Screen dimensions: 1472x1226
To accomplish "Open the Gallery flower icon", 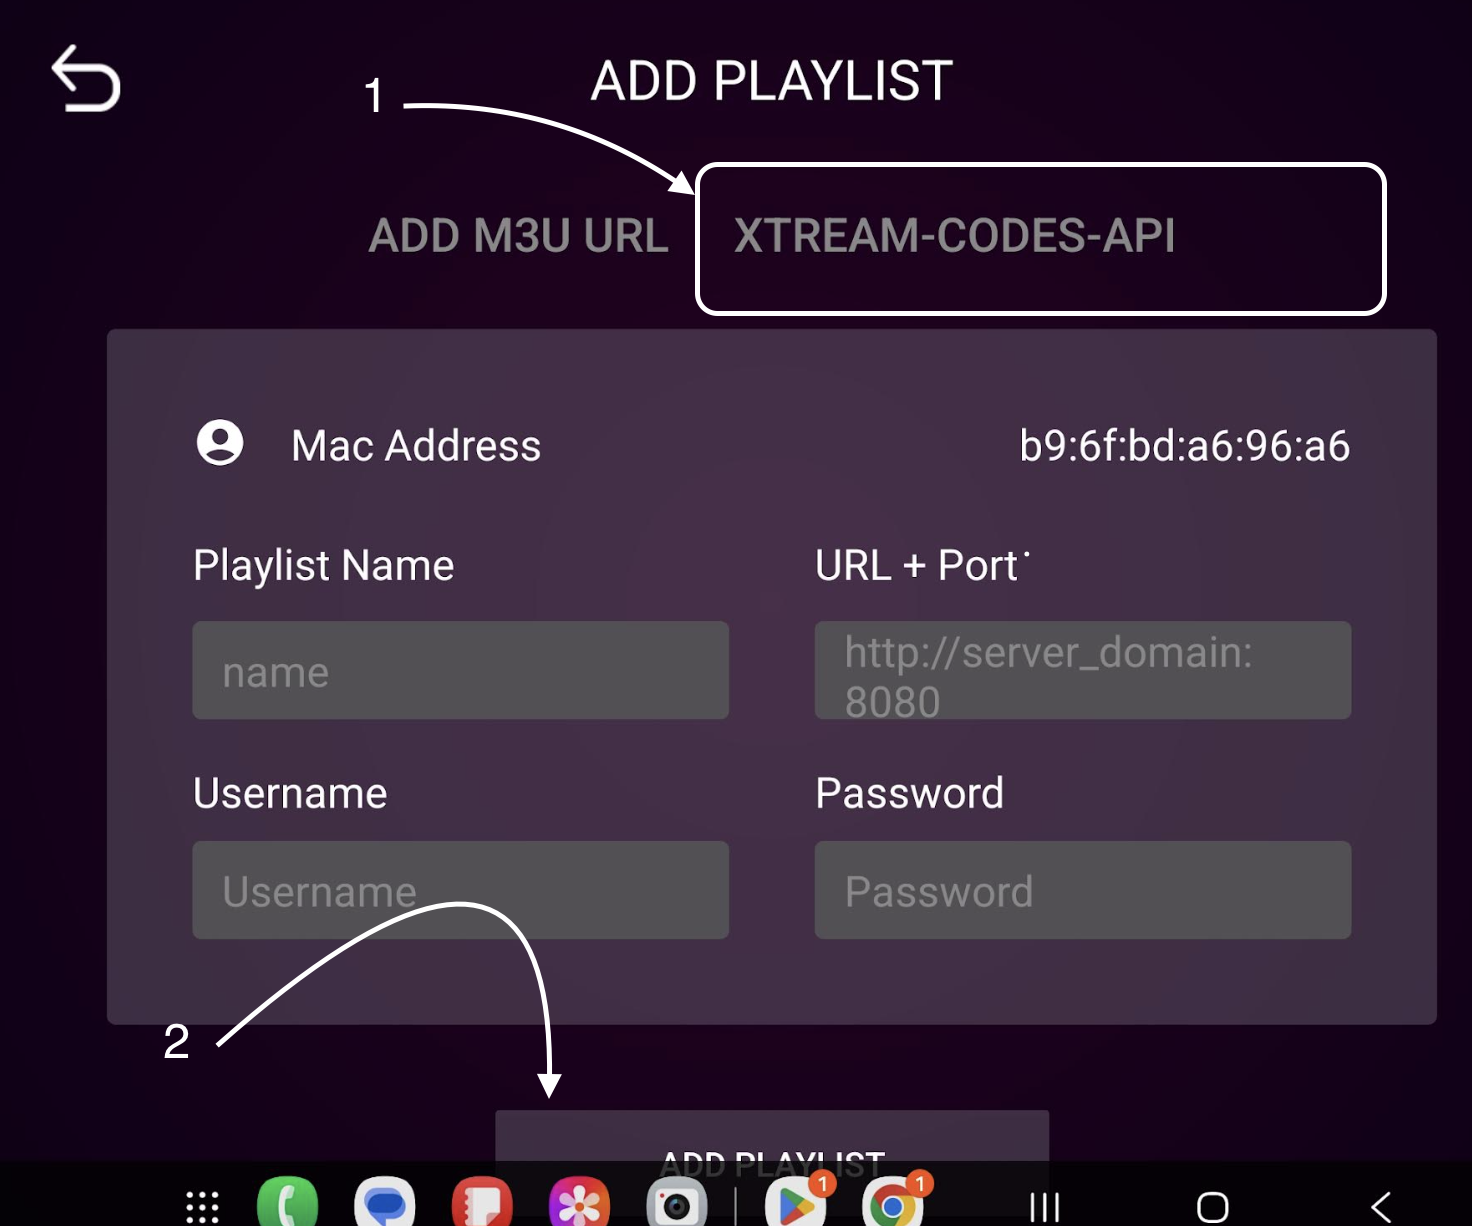I will point(579,1203).
